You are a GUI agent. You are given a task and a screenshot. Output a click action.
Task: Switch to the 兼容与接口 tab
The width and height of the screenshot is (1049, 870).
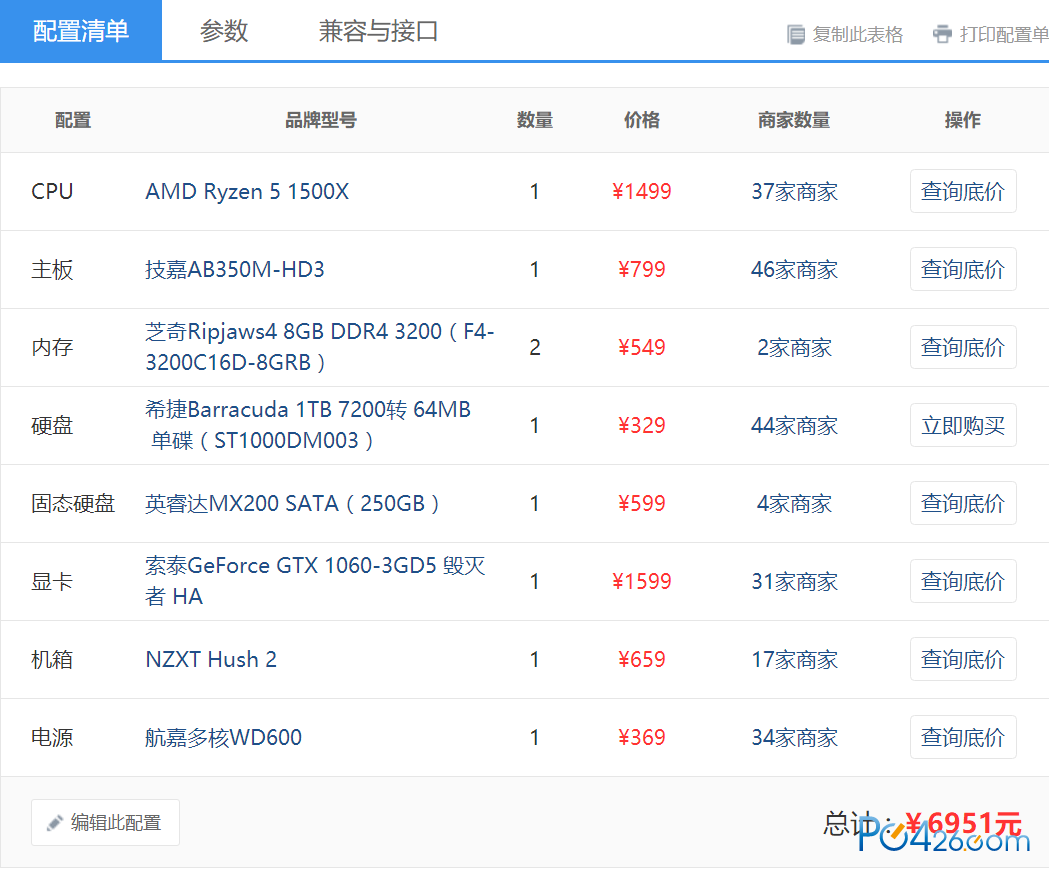tap(378, 31)
